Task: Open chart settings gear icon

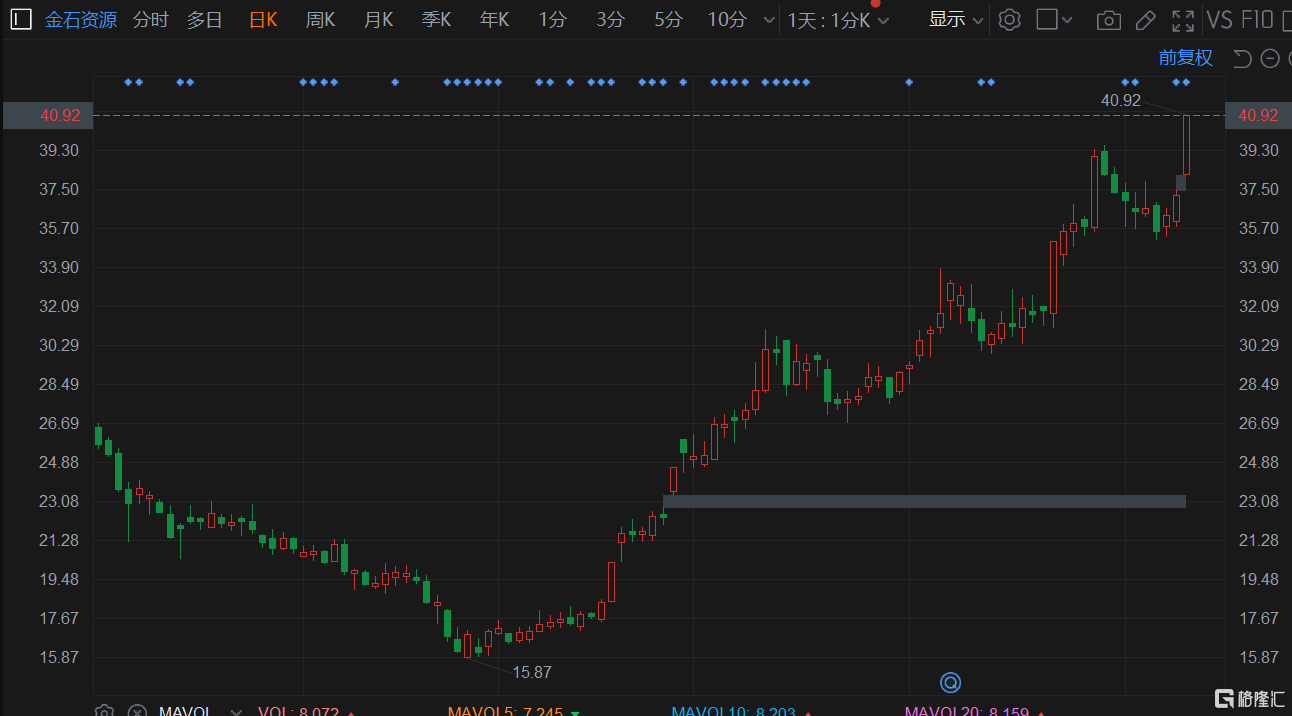Action: 1010,19
